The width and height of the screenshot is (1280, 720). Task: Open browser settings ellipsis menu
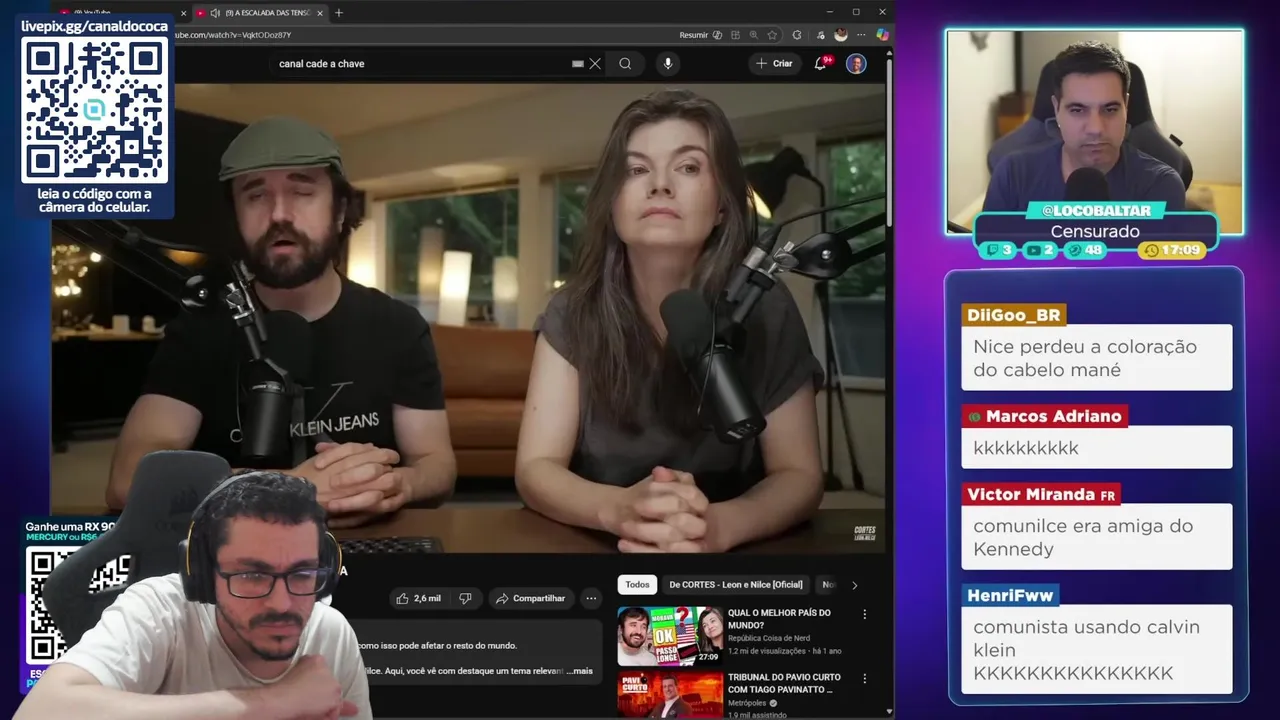[861, 35]
